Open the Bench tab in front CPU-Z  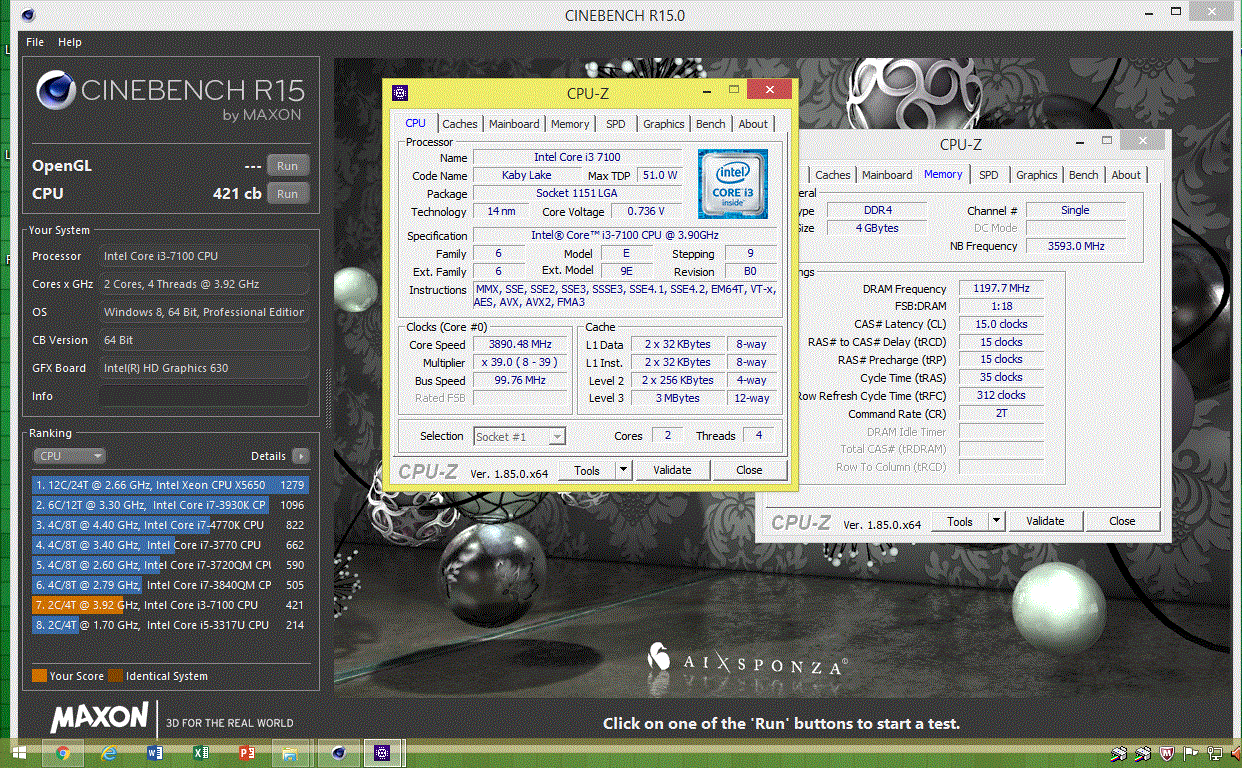click(x=711, y=124)
